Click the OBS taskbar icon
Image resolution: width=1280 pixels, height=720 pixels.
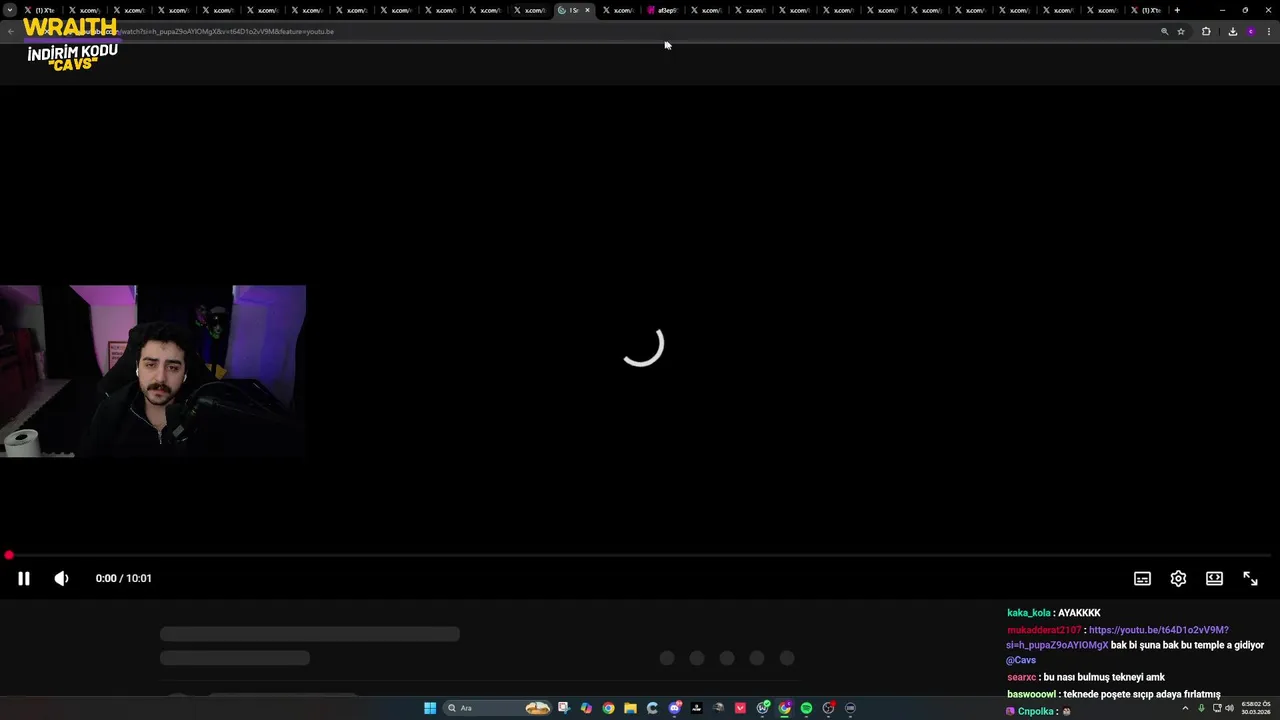click(828, 708)
